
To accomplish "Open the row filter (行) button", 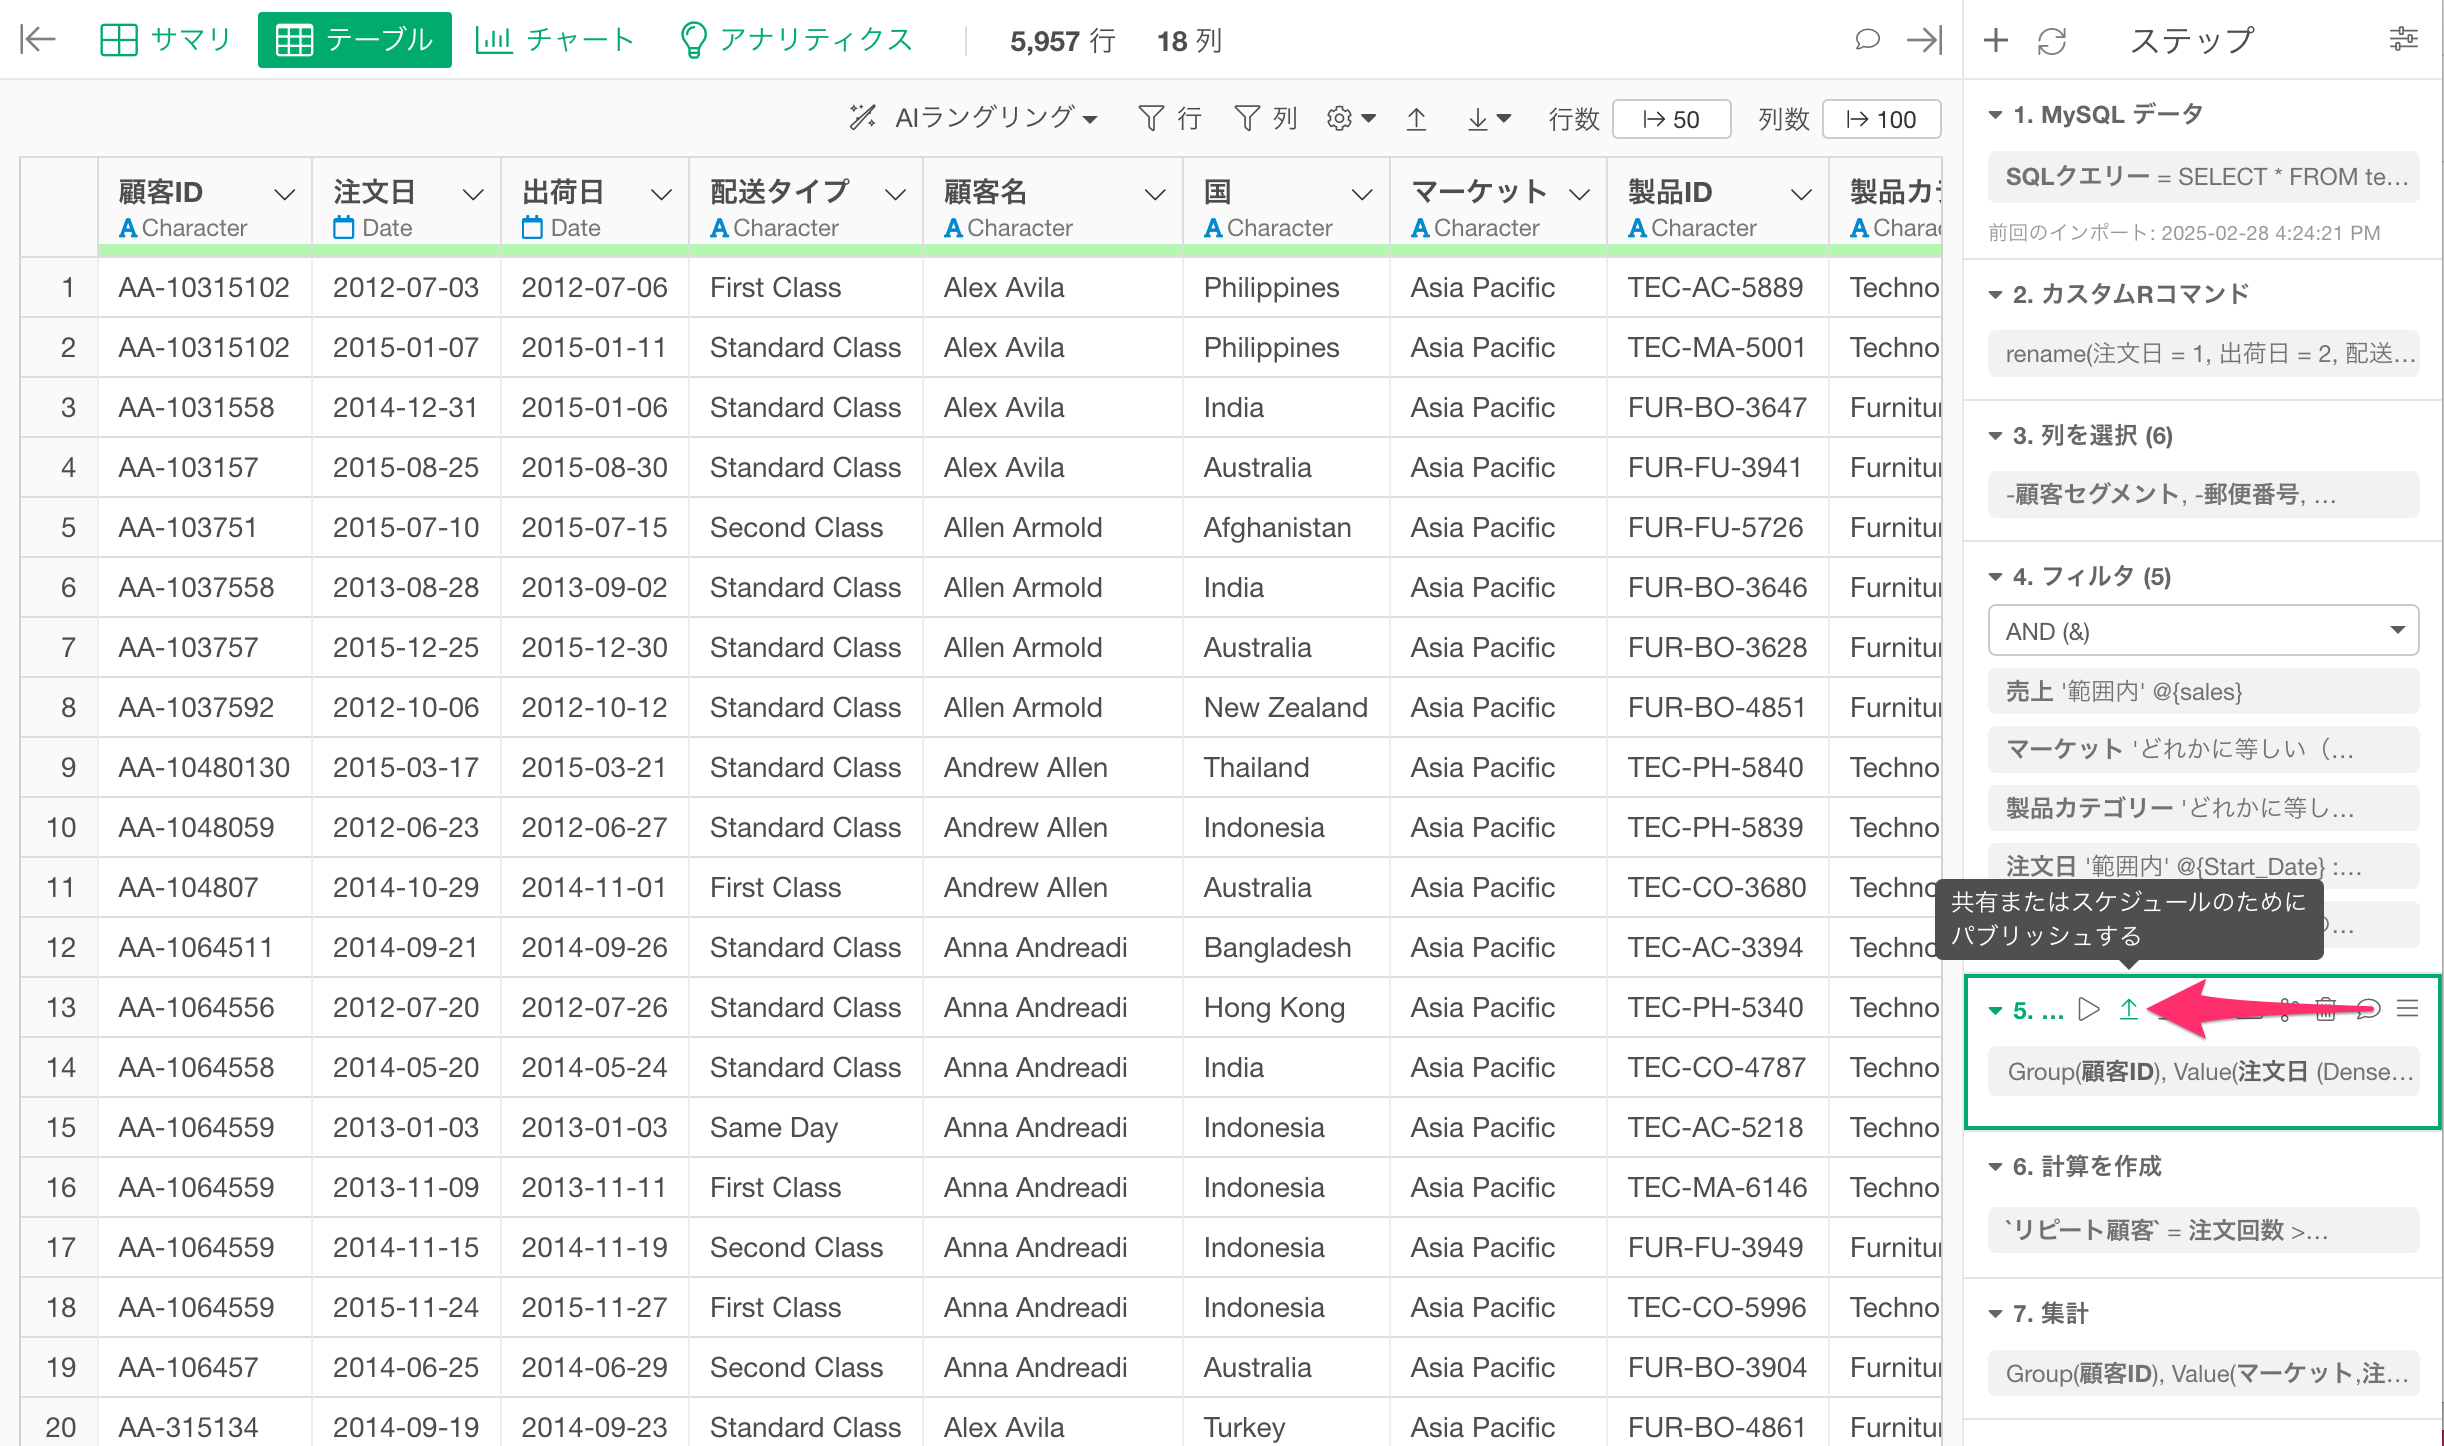I will tap(1169, 119).
